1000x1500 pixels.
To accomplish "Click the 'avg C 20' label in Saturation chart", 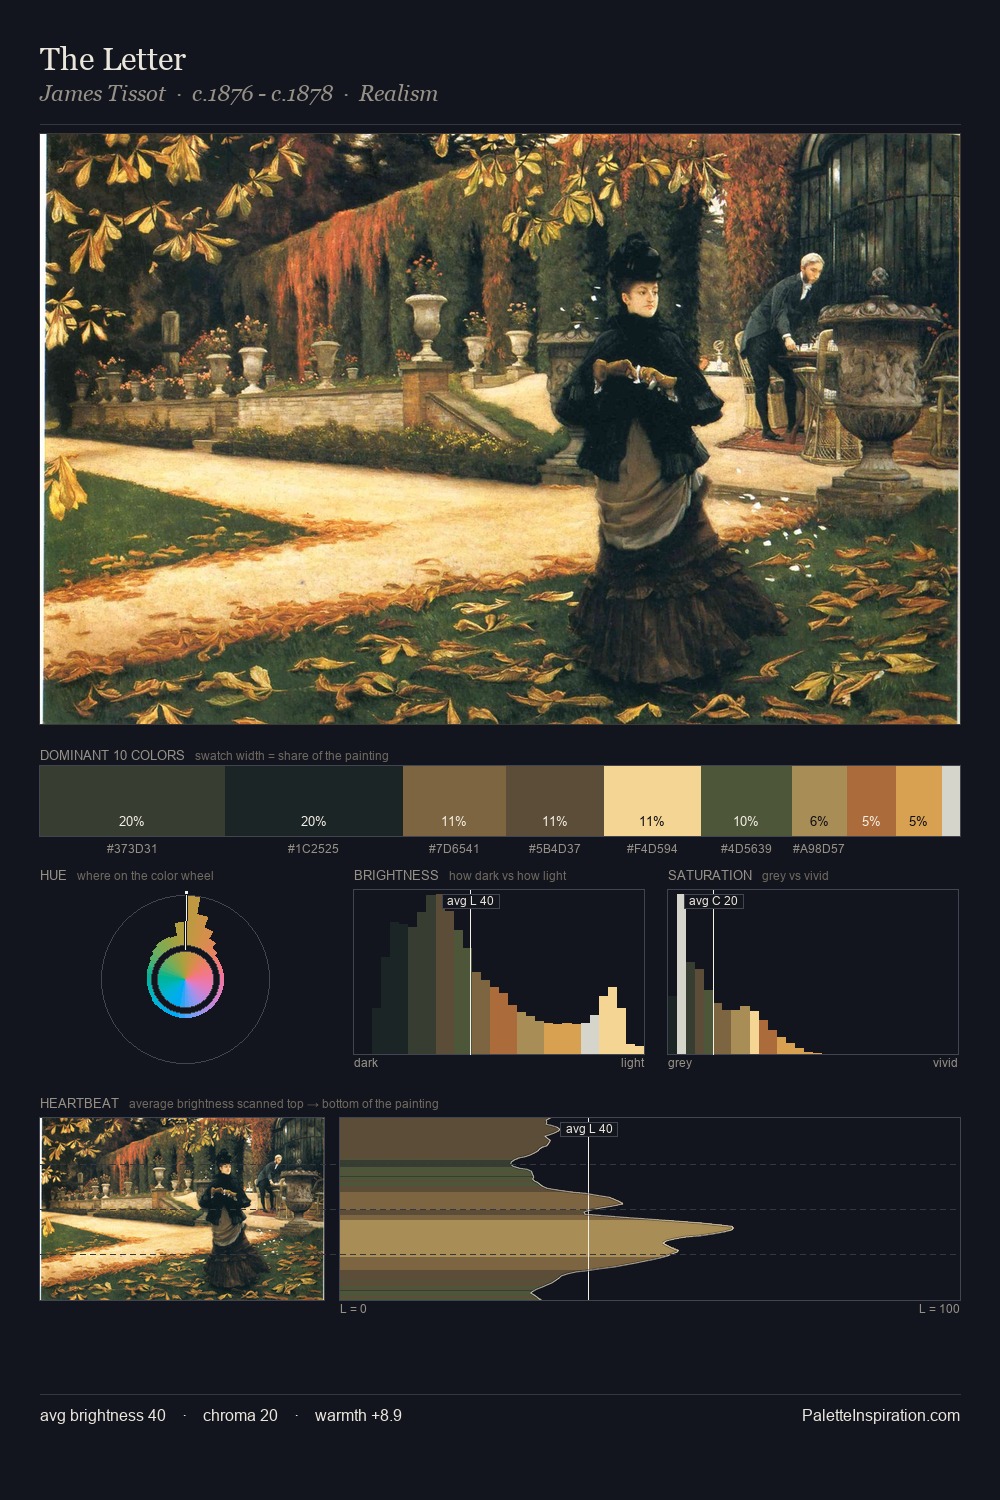I will 713,901.
